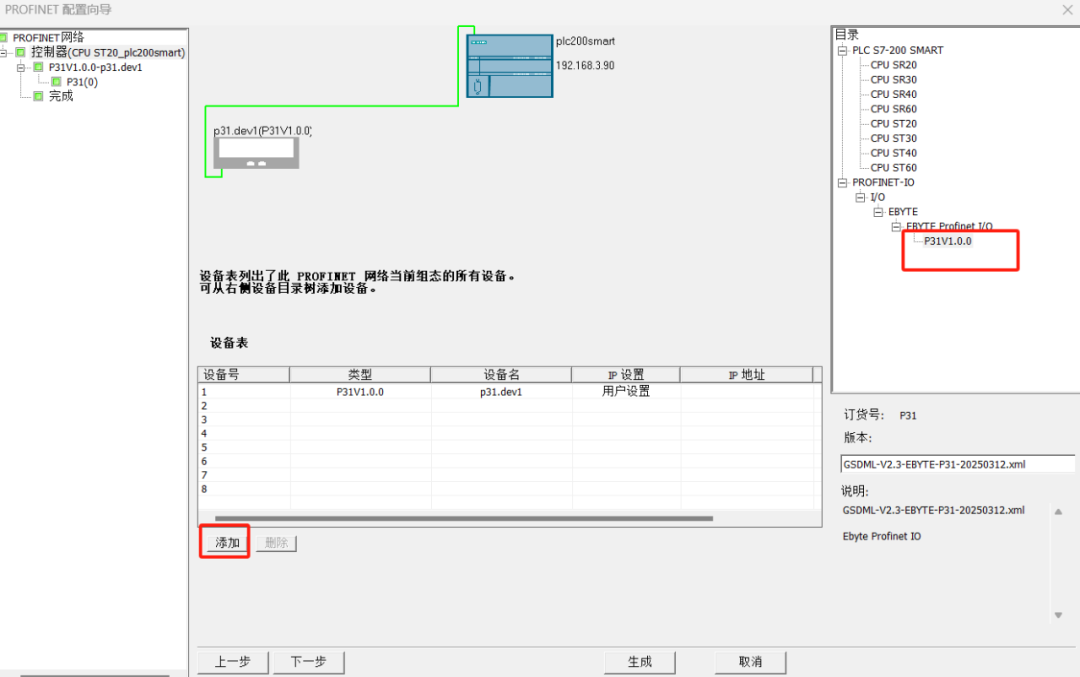Image resolution: width=1080 pixels, height=677 pixels.
Task: Click empty IP 地址 cell in row 1
Action: click(747, 392)
